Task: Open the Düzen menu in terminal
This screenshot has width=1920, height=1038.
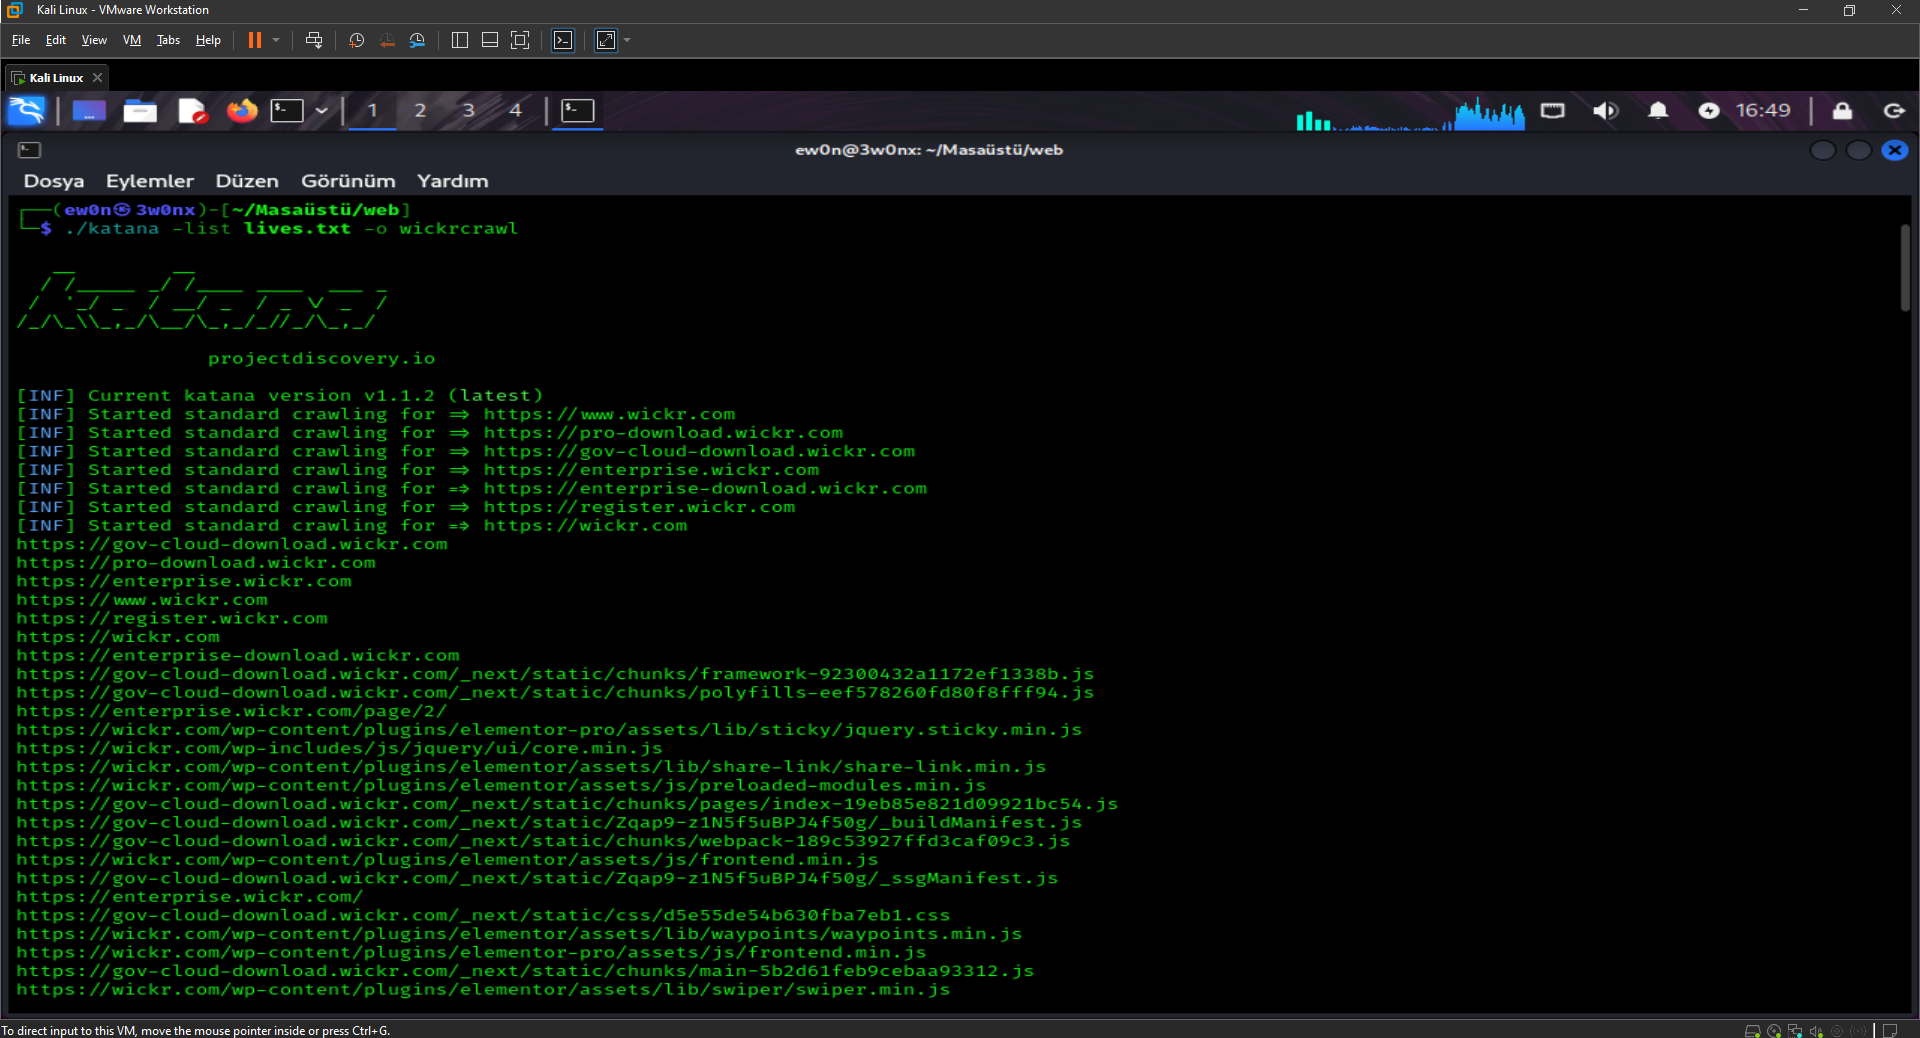Action: tap(247, 181)
